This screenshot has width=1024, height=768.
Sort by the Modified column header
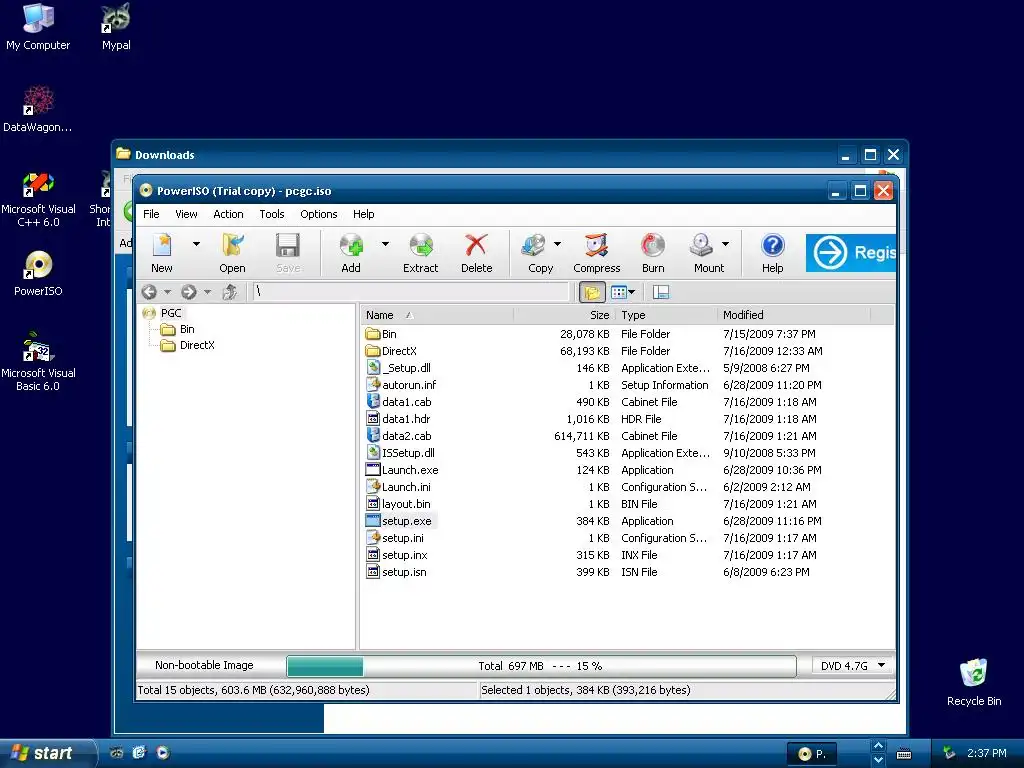point(793,315)
